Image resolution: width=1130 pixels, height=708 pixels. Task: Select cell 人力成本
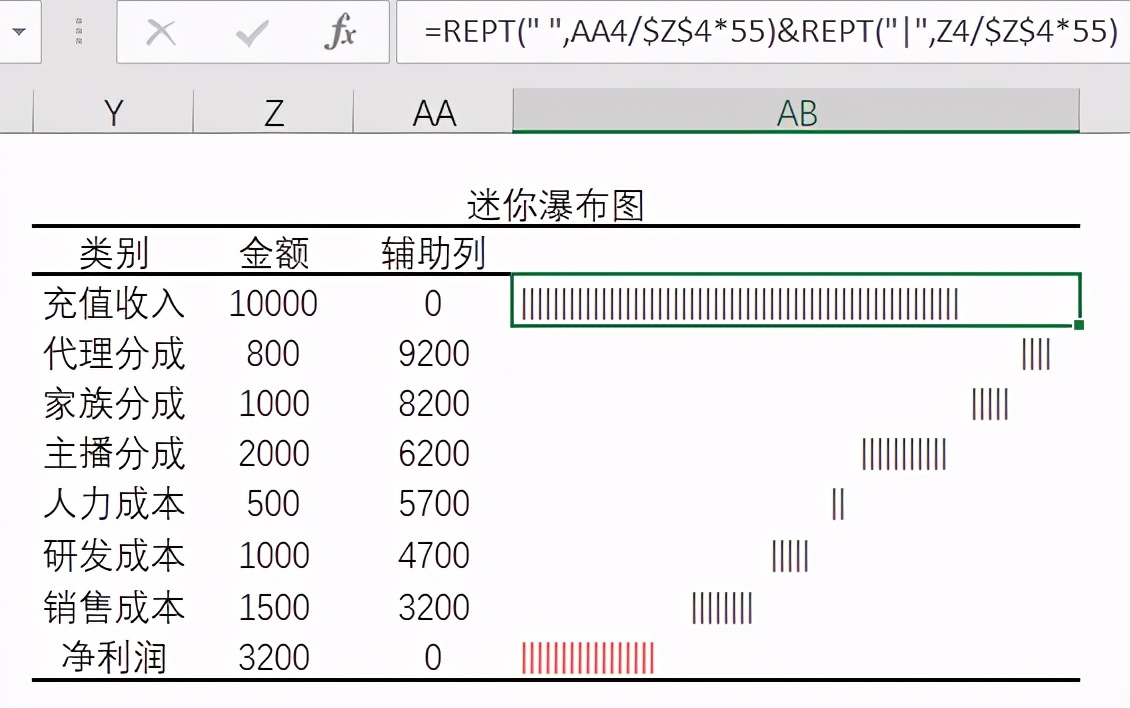click(x=114, y=503)
